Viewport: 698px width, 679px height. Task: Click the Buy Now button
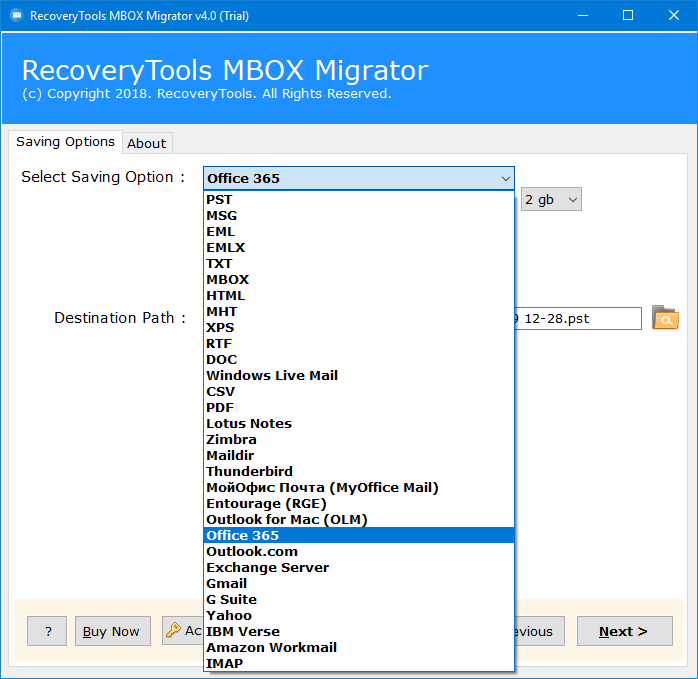tap(113, 631)
